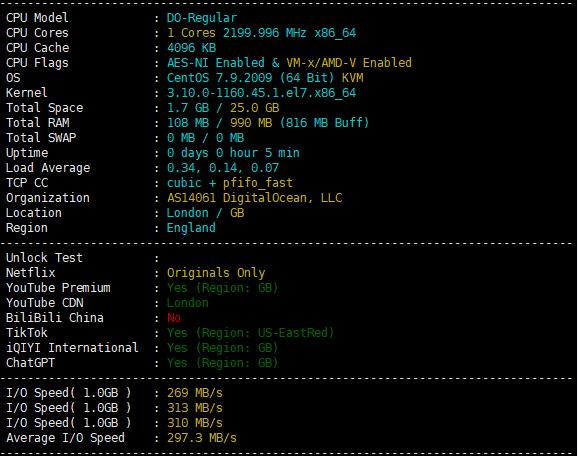
Task: Click the pfifo_fast queue text
Action: point(258,183)
